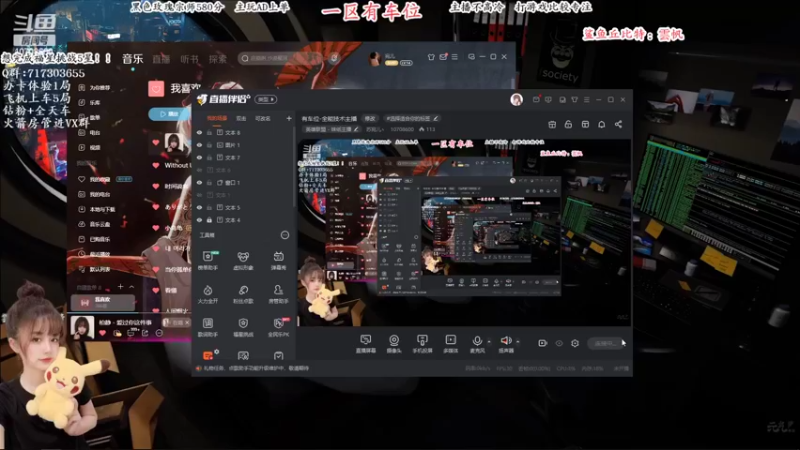Open the skin shirt icon in the music player

(x=431, y=57)
